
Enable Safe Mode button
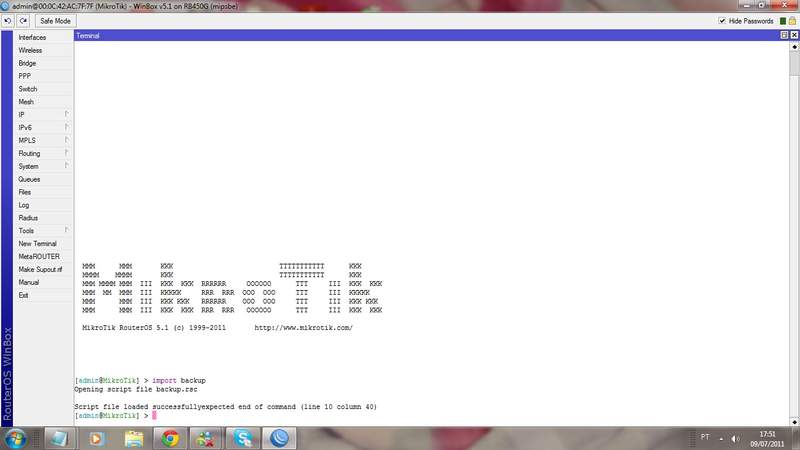coord(55,21)
